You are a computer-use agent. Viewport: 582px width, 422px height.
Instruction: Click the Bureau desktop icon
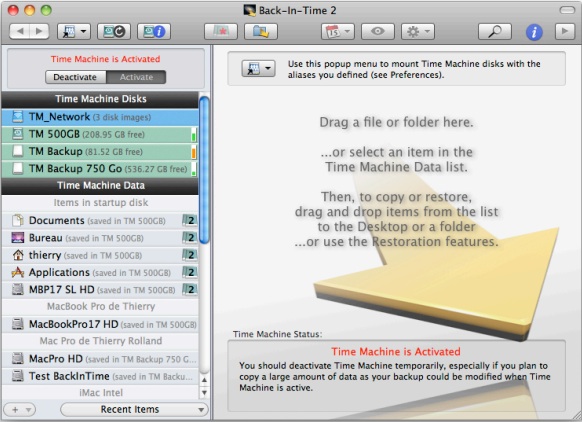17,238
